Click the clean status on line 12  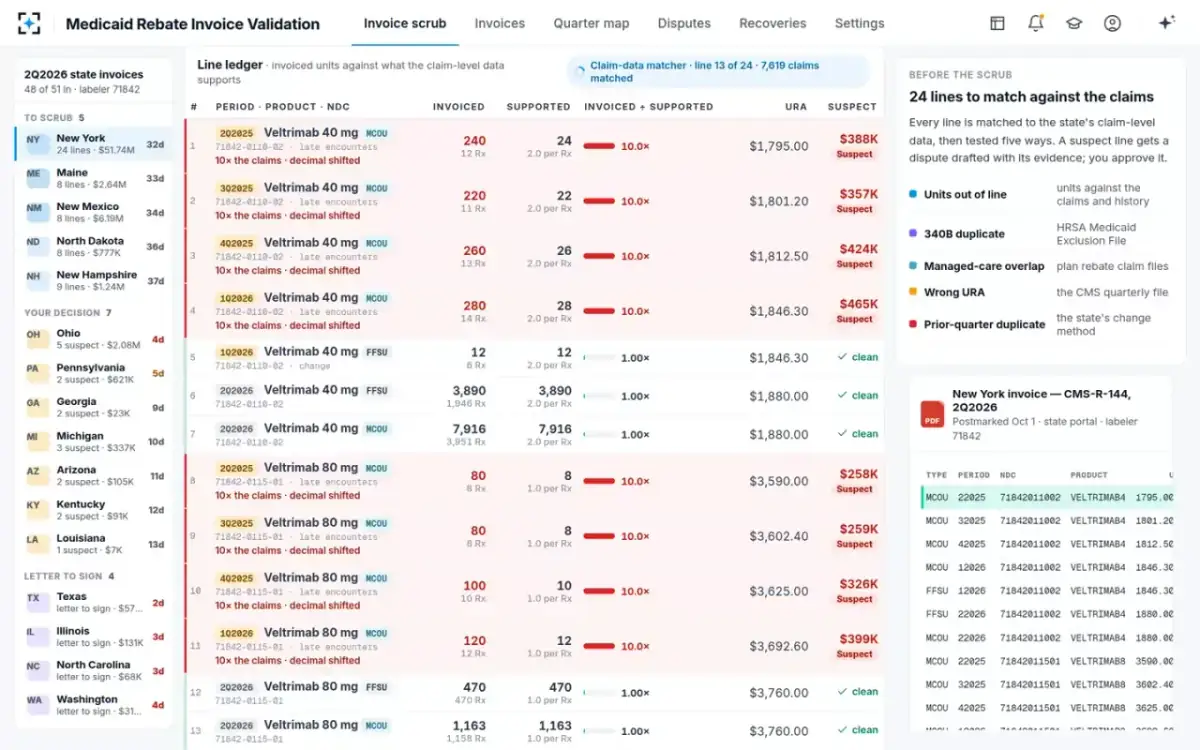pos(858,692)
